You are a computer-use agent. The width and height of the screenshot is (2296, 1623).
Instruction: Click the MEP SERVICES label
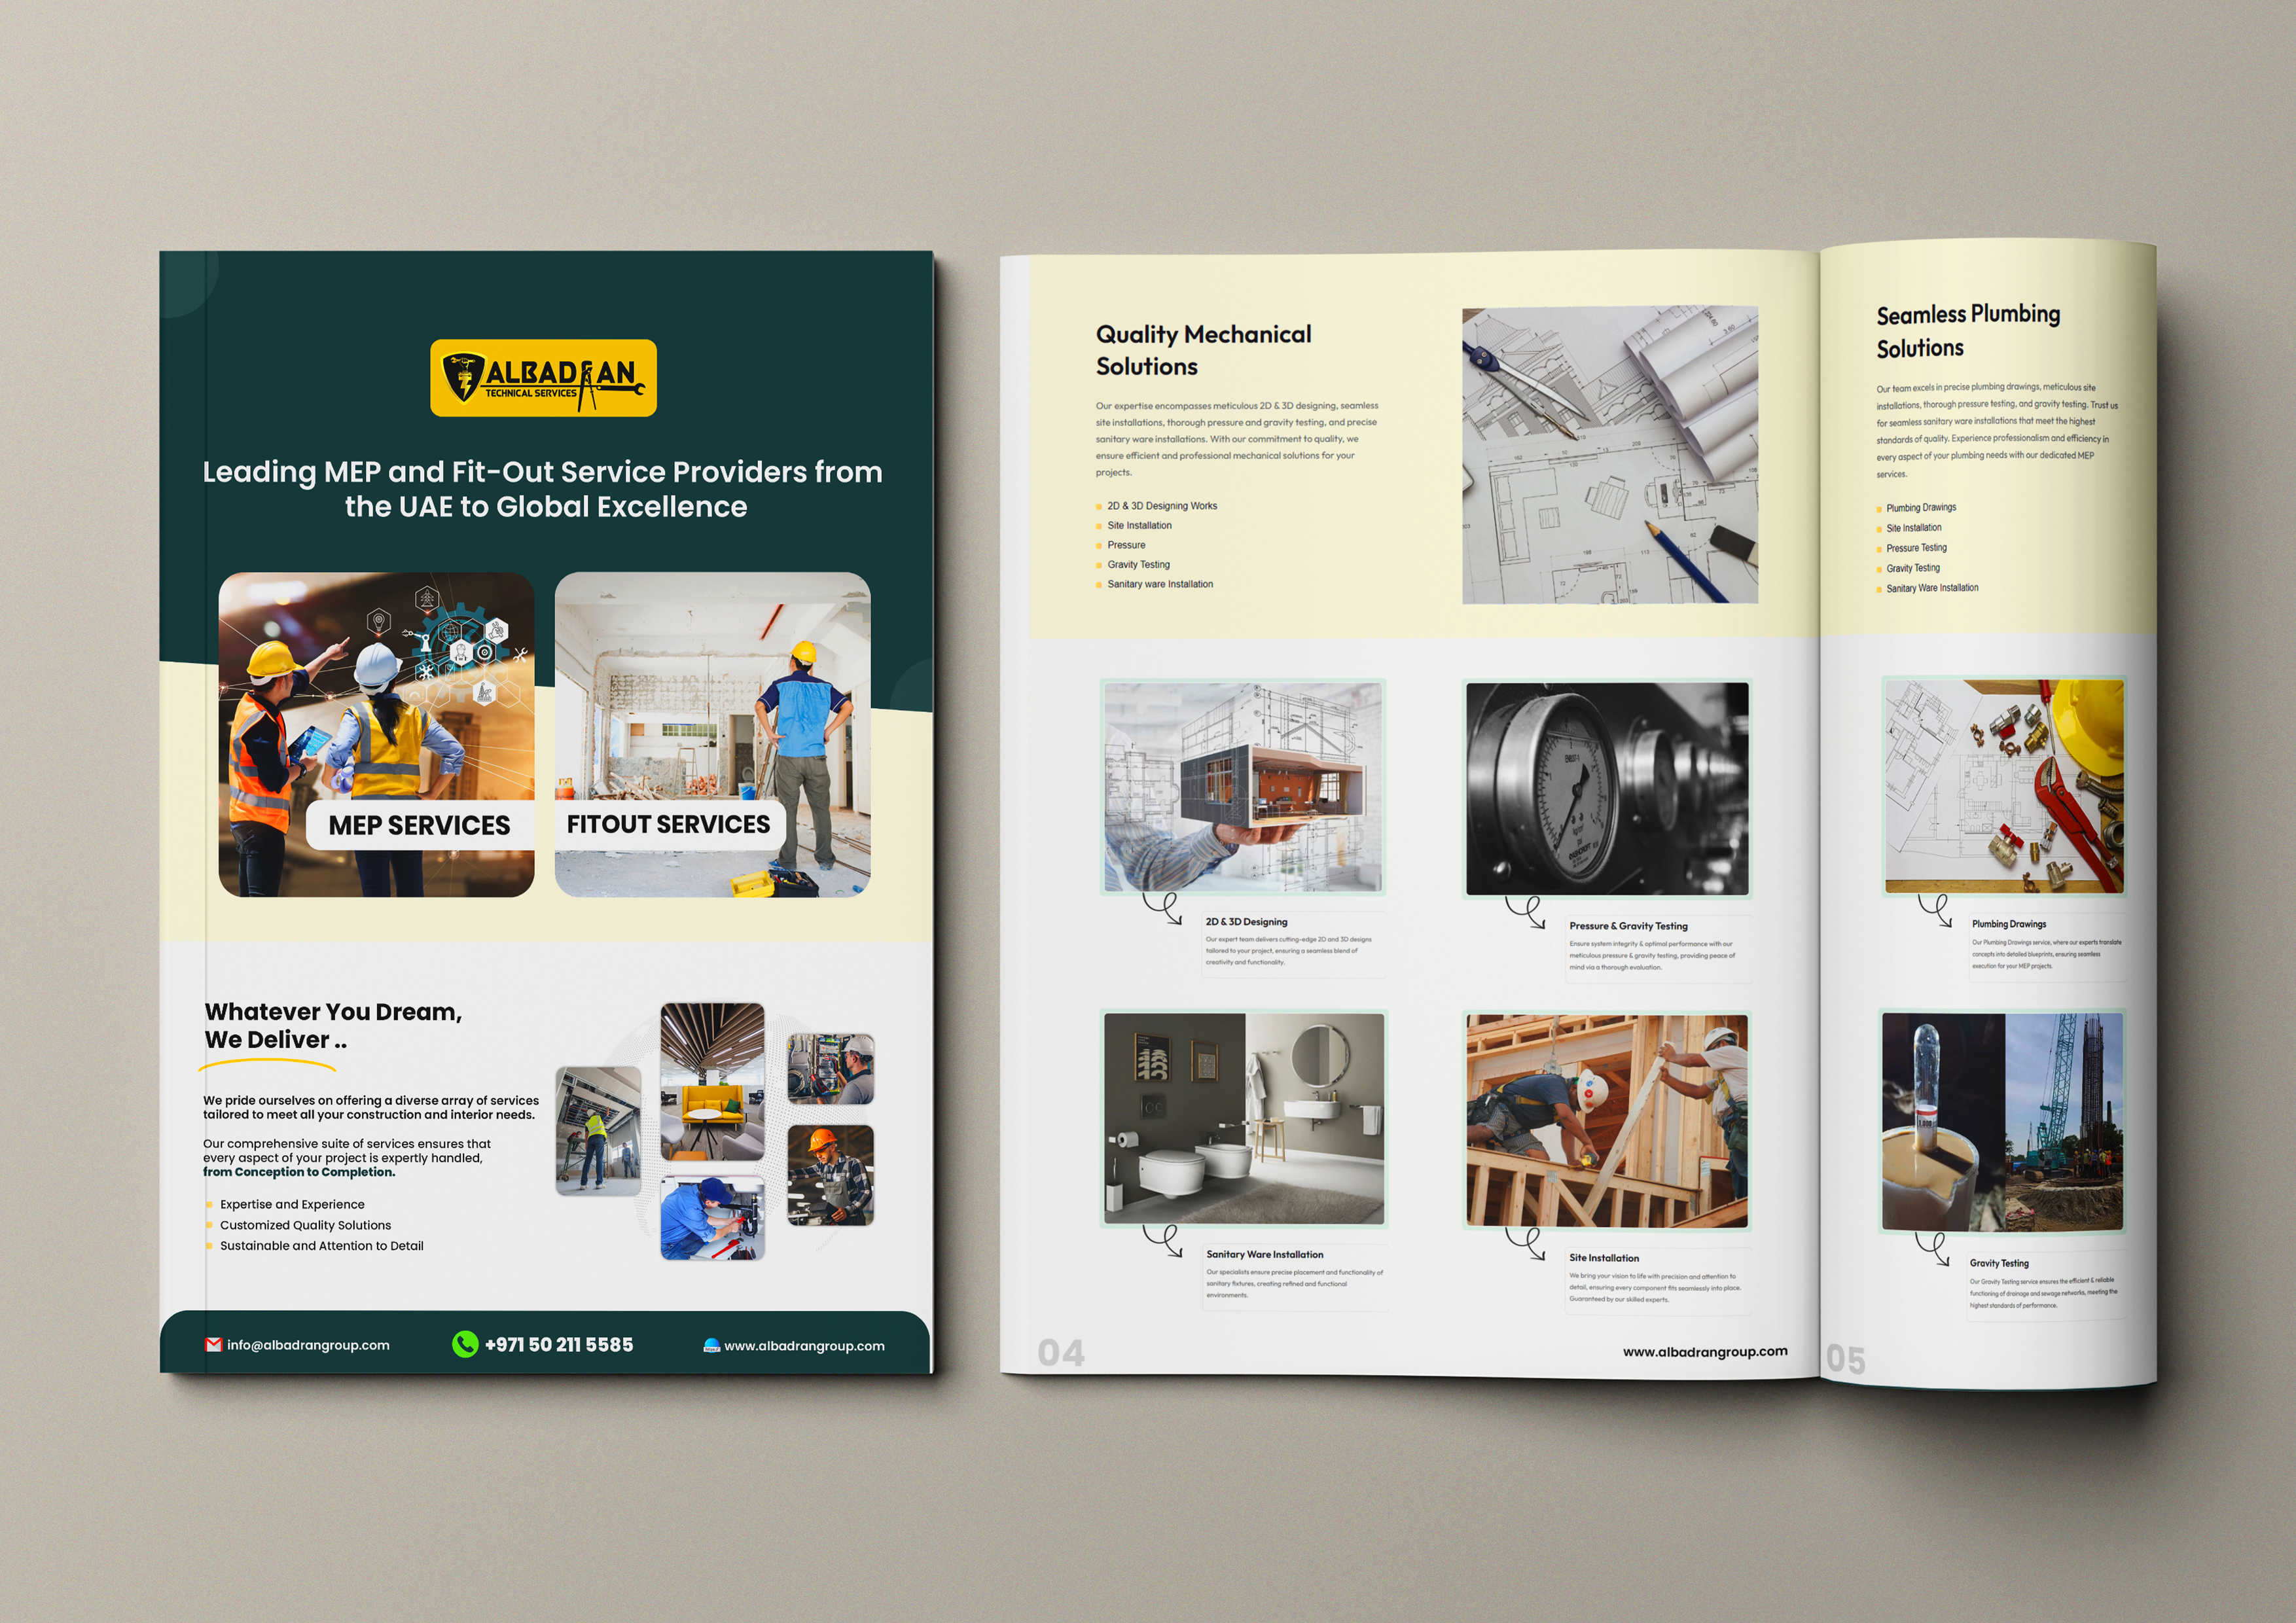(x=419, y=825)
